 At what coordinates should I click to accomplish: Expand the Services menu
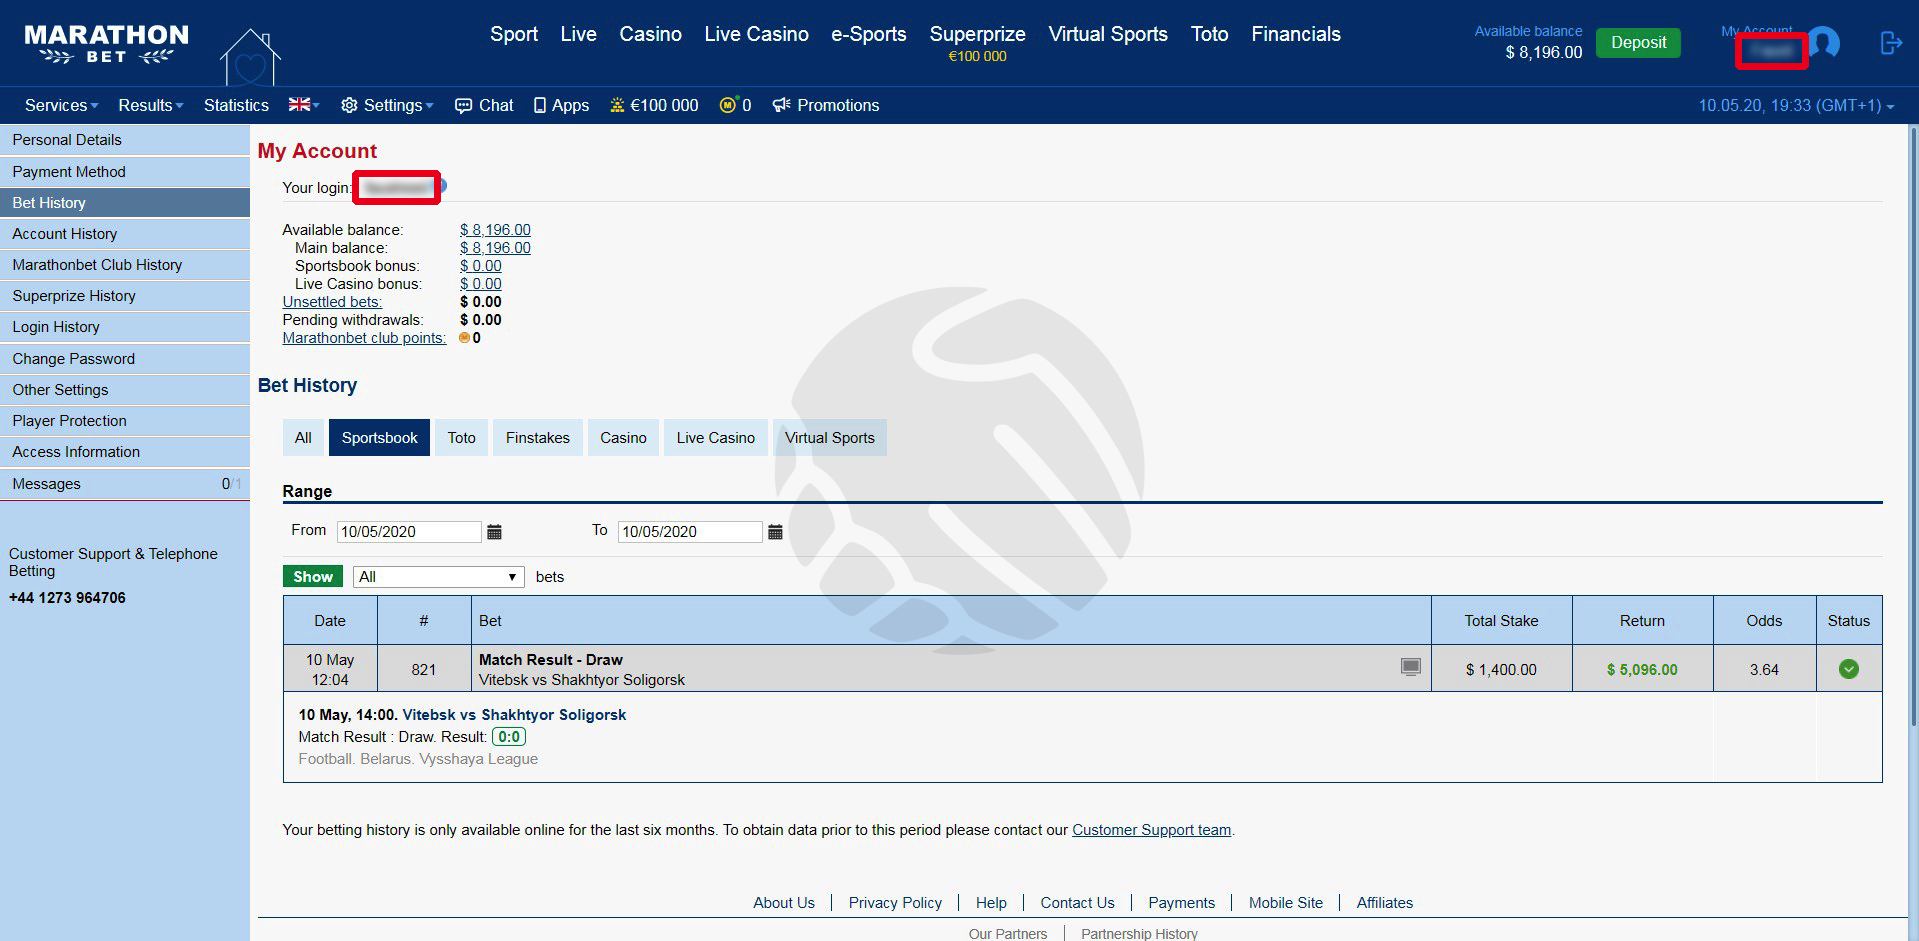point(61,105)
